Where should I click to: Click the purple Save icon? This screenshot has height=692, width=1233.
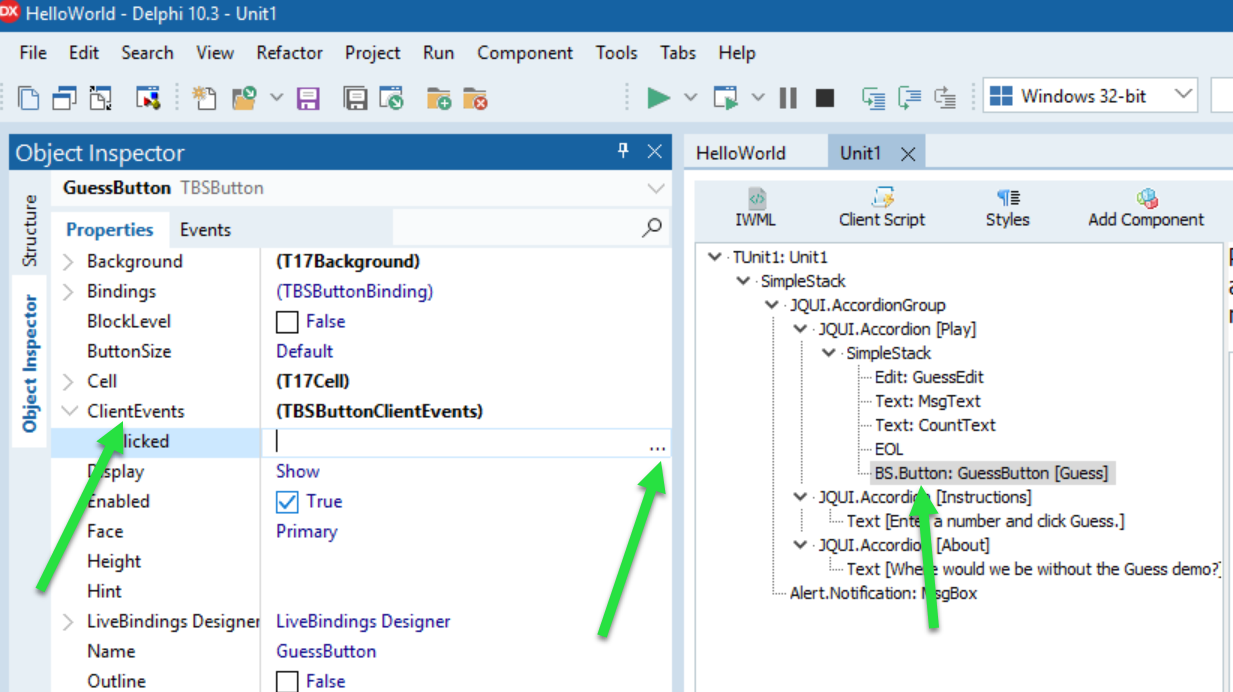tap(308, 98)
